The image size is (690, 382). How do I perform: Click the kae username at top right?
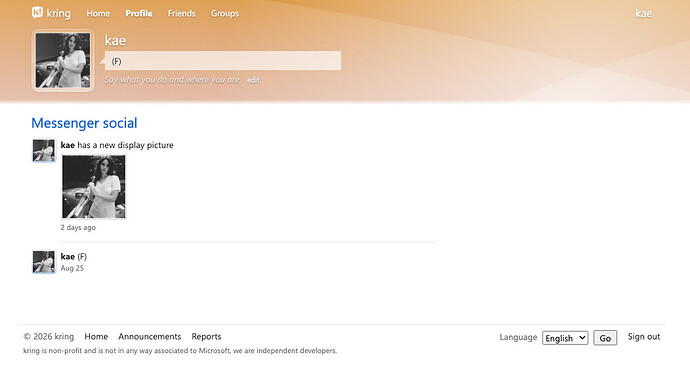(x=643, y=13)
